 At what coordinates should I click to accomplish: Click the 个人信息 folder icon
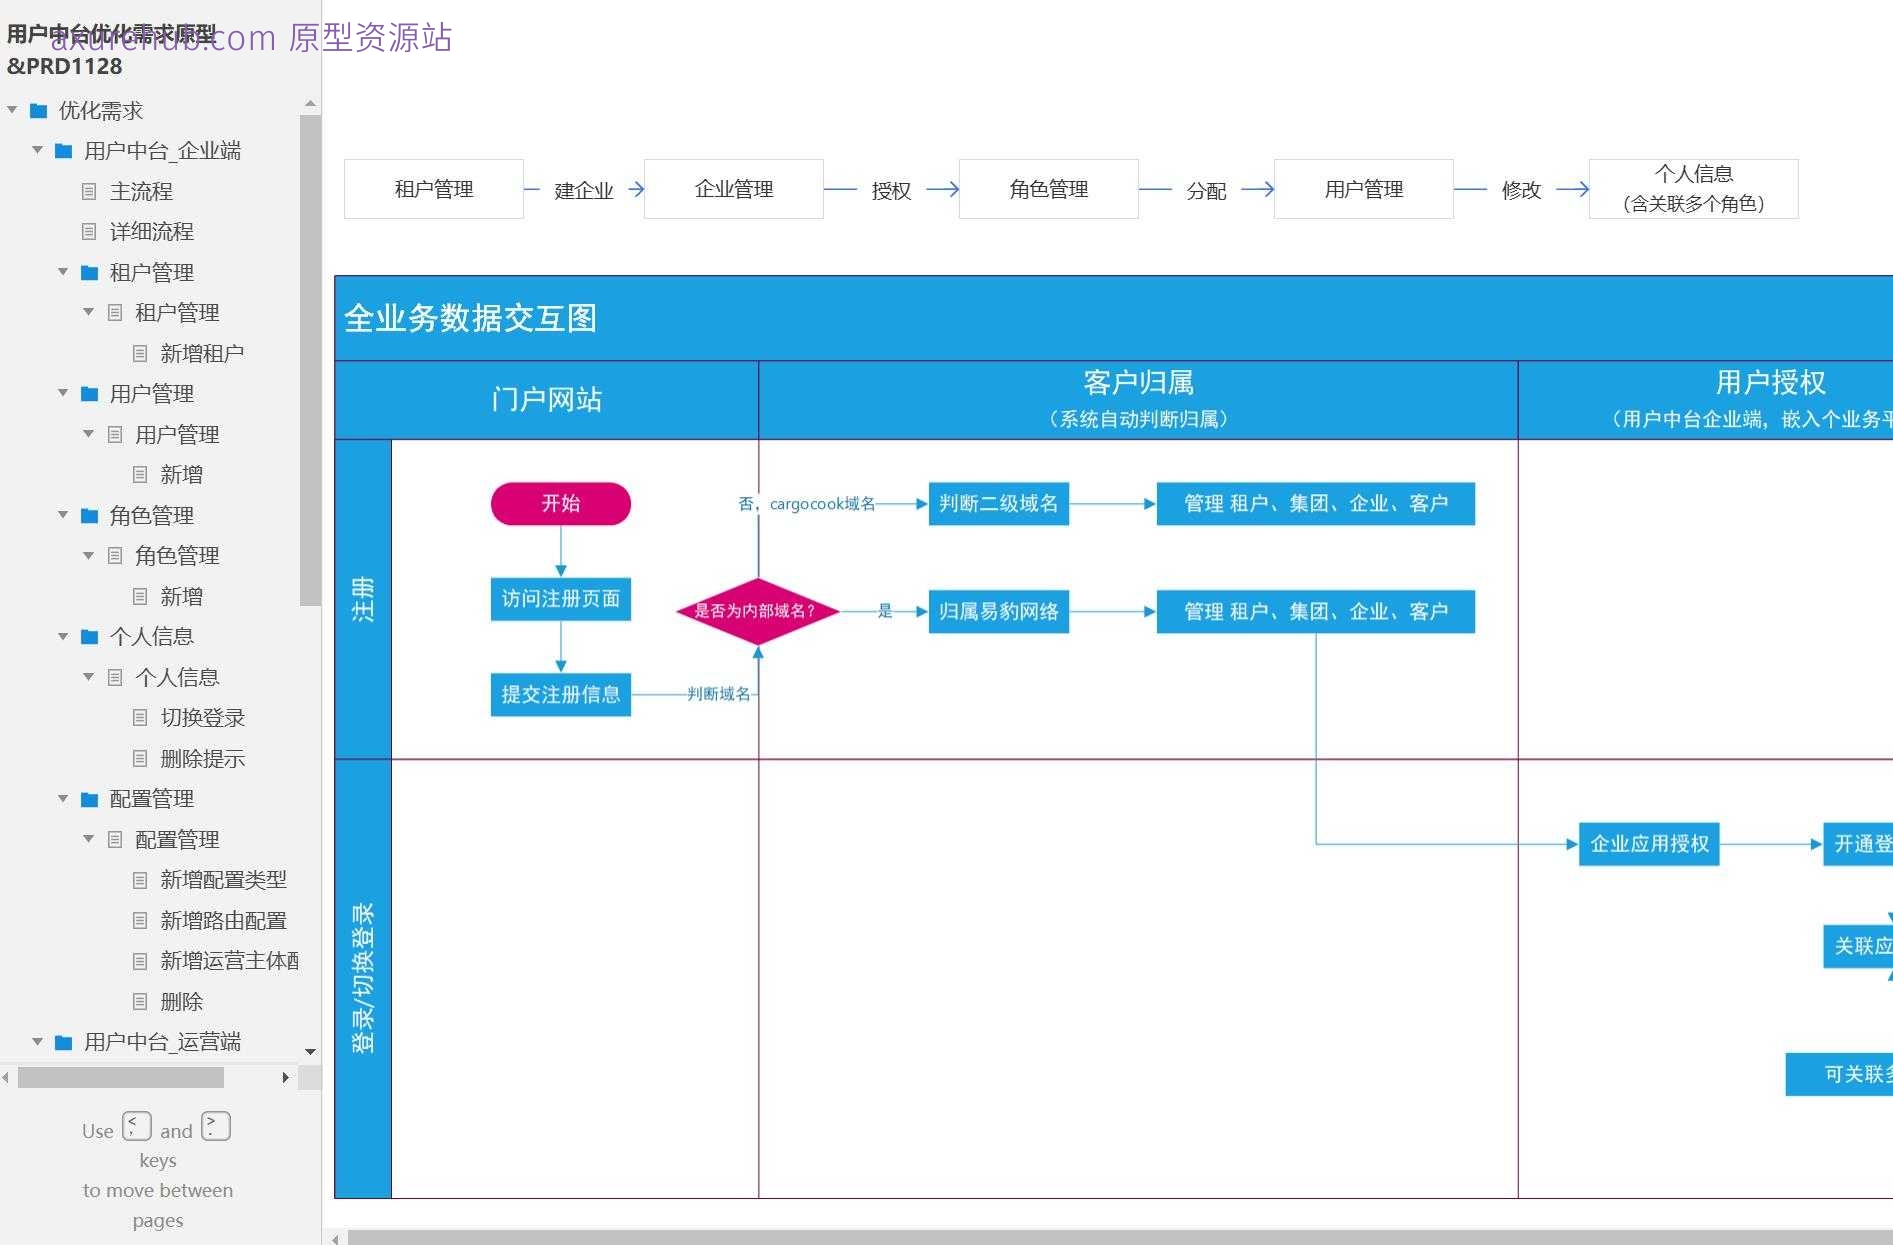(x=90, y=636)
